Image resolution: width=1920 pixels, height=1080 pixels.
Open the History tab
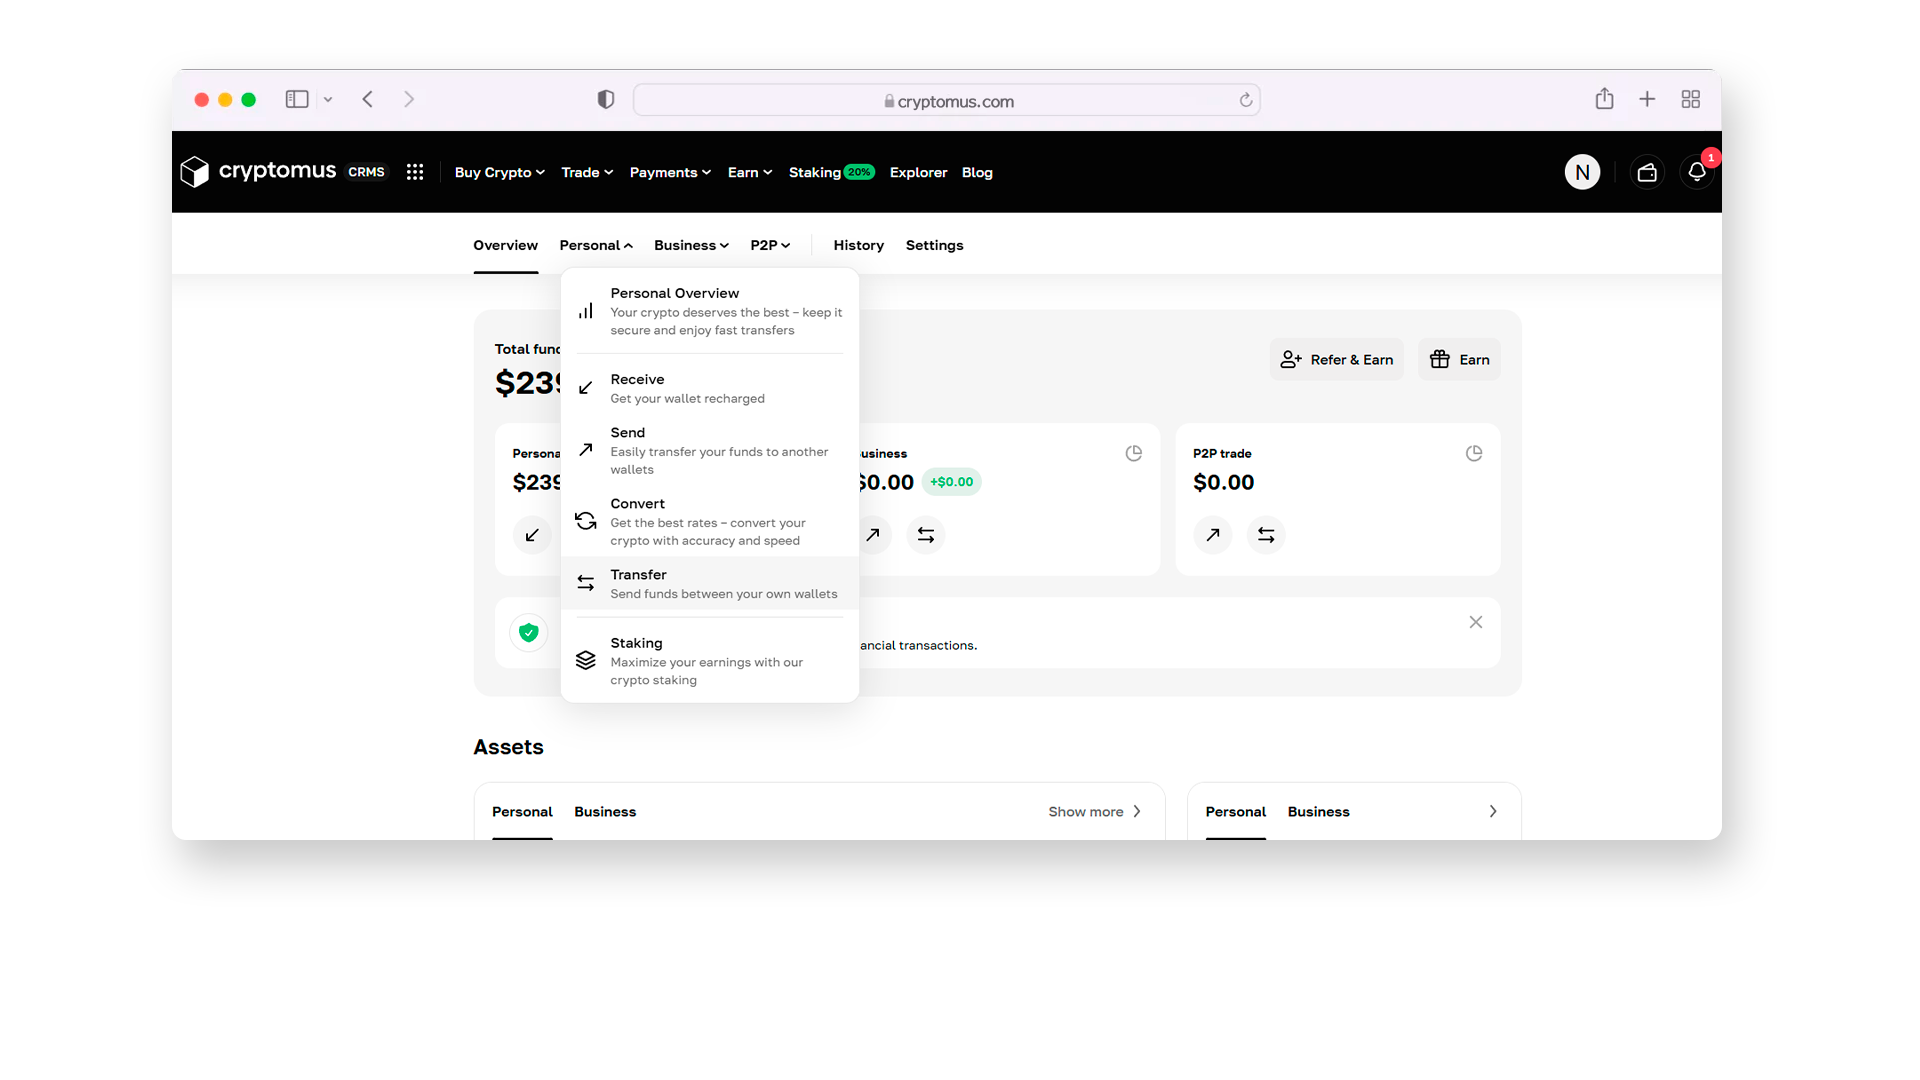(858, 245)
